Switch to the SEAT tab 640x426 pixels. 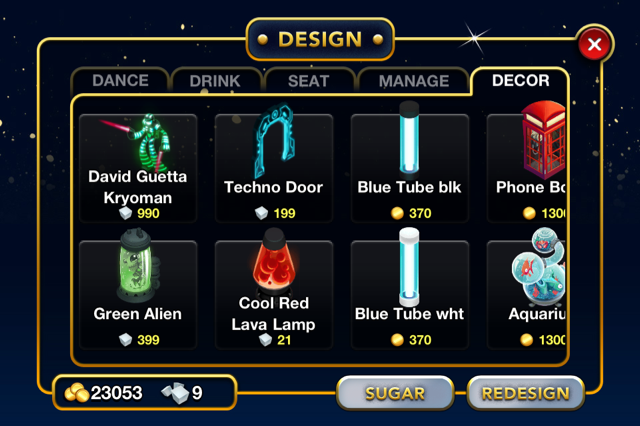click(309, 81)
